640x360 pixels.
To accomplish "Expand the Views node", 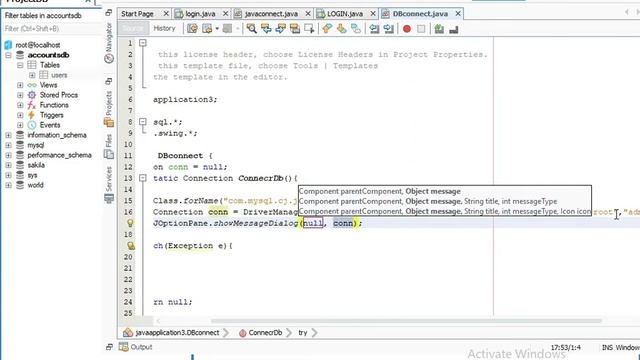I will click(20, 85).
